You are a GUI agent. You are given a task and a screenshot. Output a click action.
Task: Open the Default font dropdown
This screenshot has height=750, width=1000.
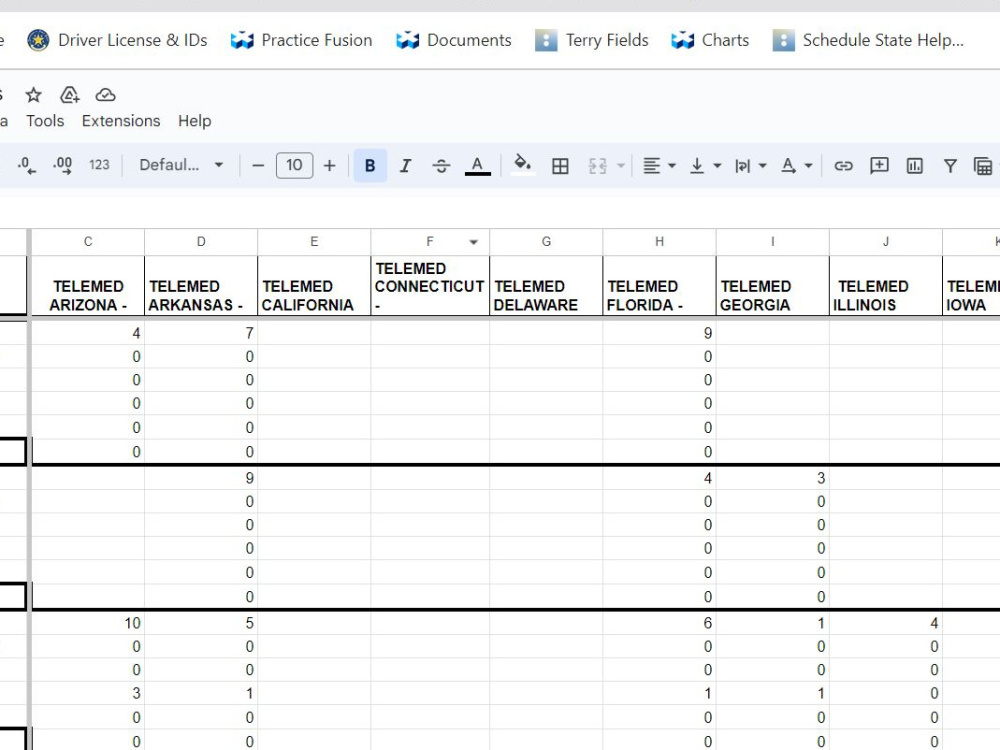click(x=181, y=165)
